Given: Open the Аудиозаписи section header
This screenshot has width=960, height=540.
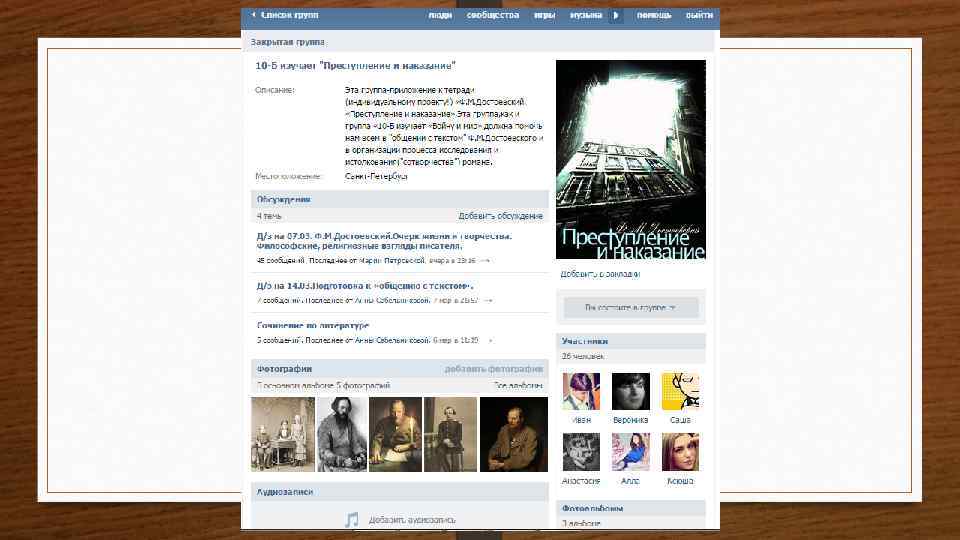Looking at the screenshot, I should click(x=400, y=492).
